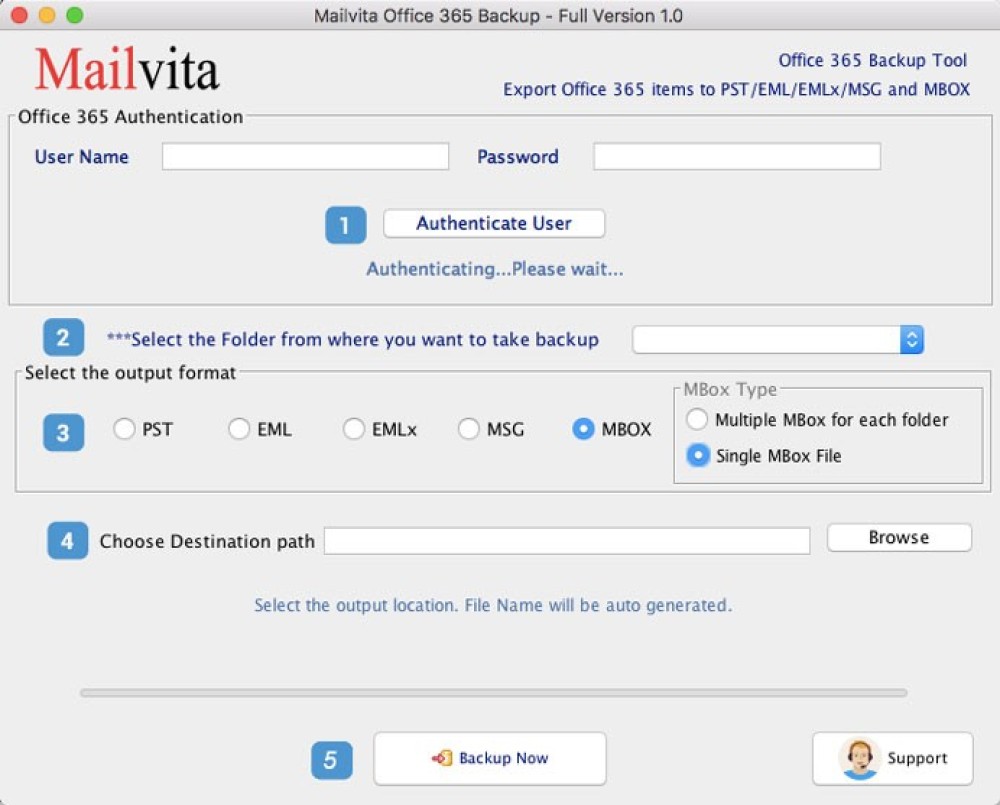Enable Multiple MBox for each folder
This screenshot has height=805, width=1000.
click(697, 420)
